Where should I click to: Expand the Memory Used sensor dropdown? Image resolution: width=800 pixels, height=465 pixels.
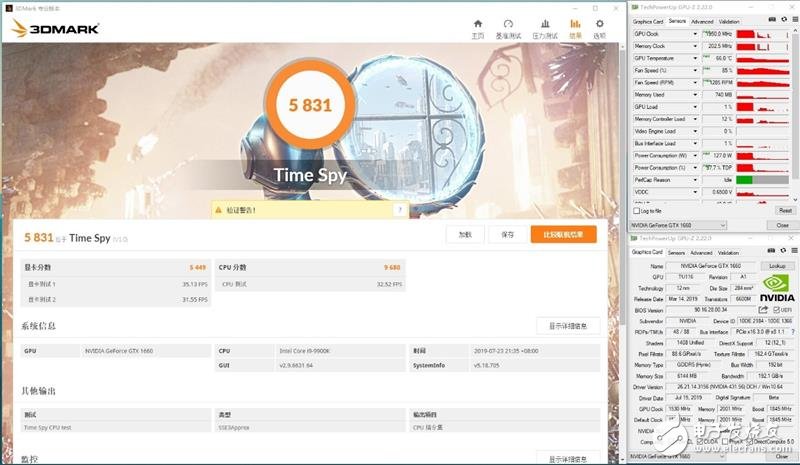click(694, 94)
